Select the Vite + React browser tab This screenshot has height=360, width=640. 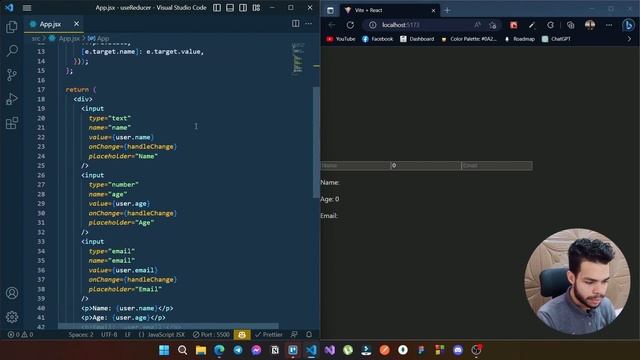pyautogui.click(x=389, y=10)
